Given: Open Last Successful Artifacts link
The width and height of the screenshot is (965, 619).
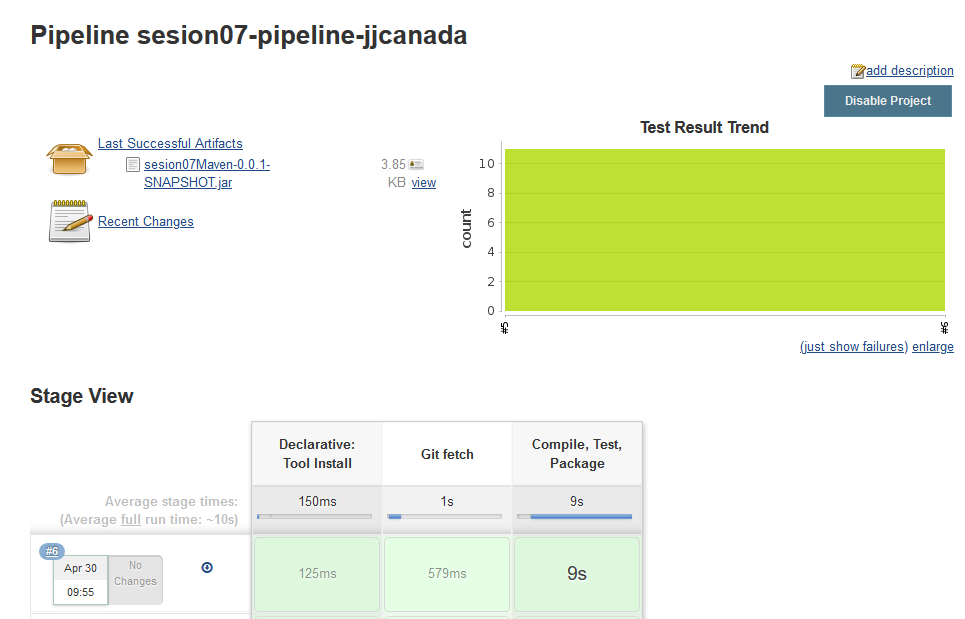Looking at the screenshot, I should pos(170,143).
